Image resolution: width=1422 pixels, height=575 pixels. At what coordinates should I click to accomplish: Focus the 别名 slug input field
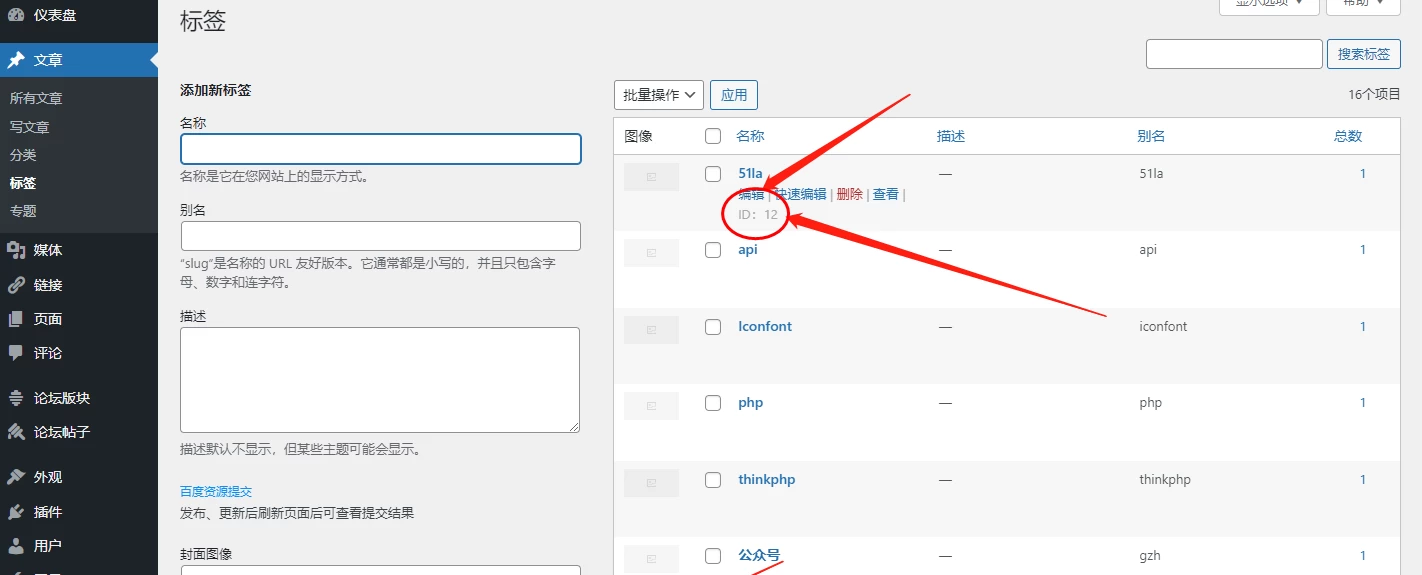(381, 236)
